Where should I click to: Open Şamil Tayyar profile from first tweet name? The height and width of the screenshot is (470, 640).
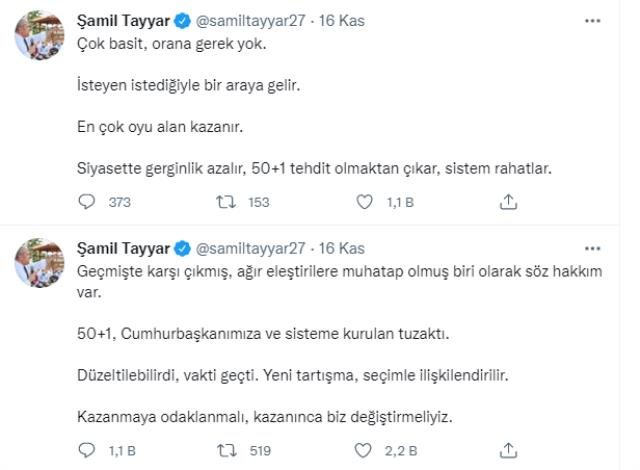pyautogui.click(x=123, y=21)
